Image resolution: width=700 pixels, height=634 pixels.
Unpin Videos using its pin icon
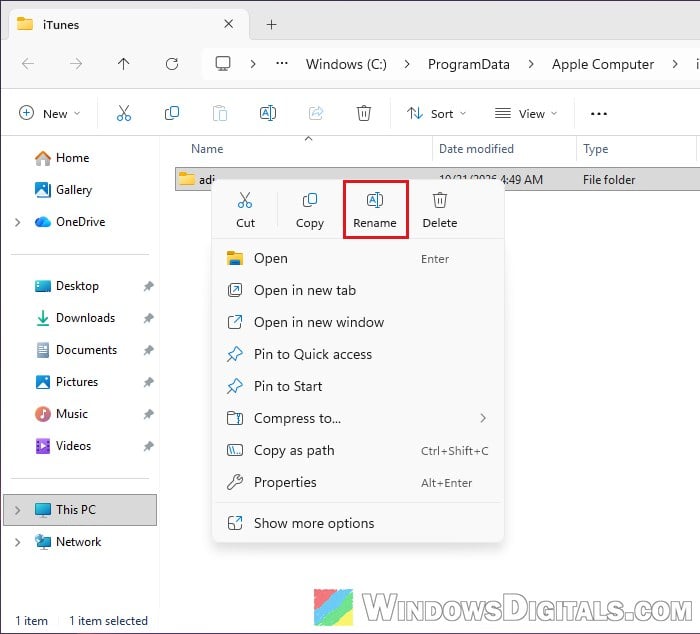[x=148, y=446]
